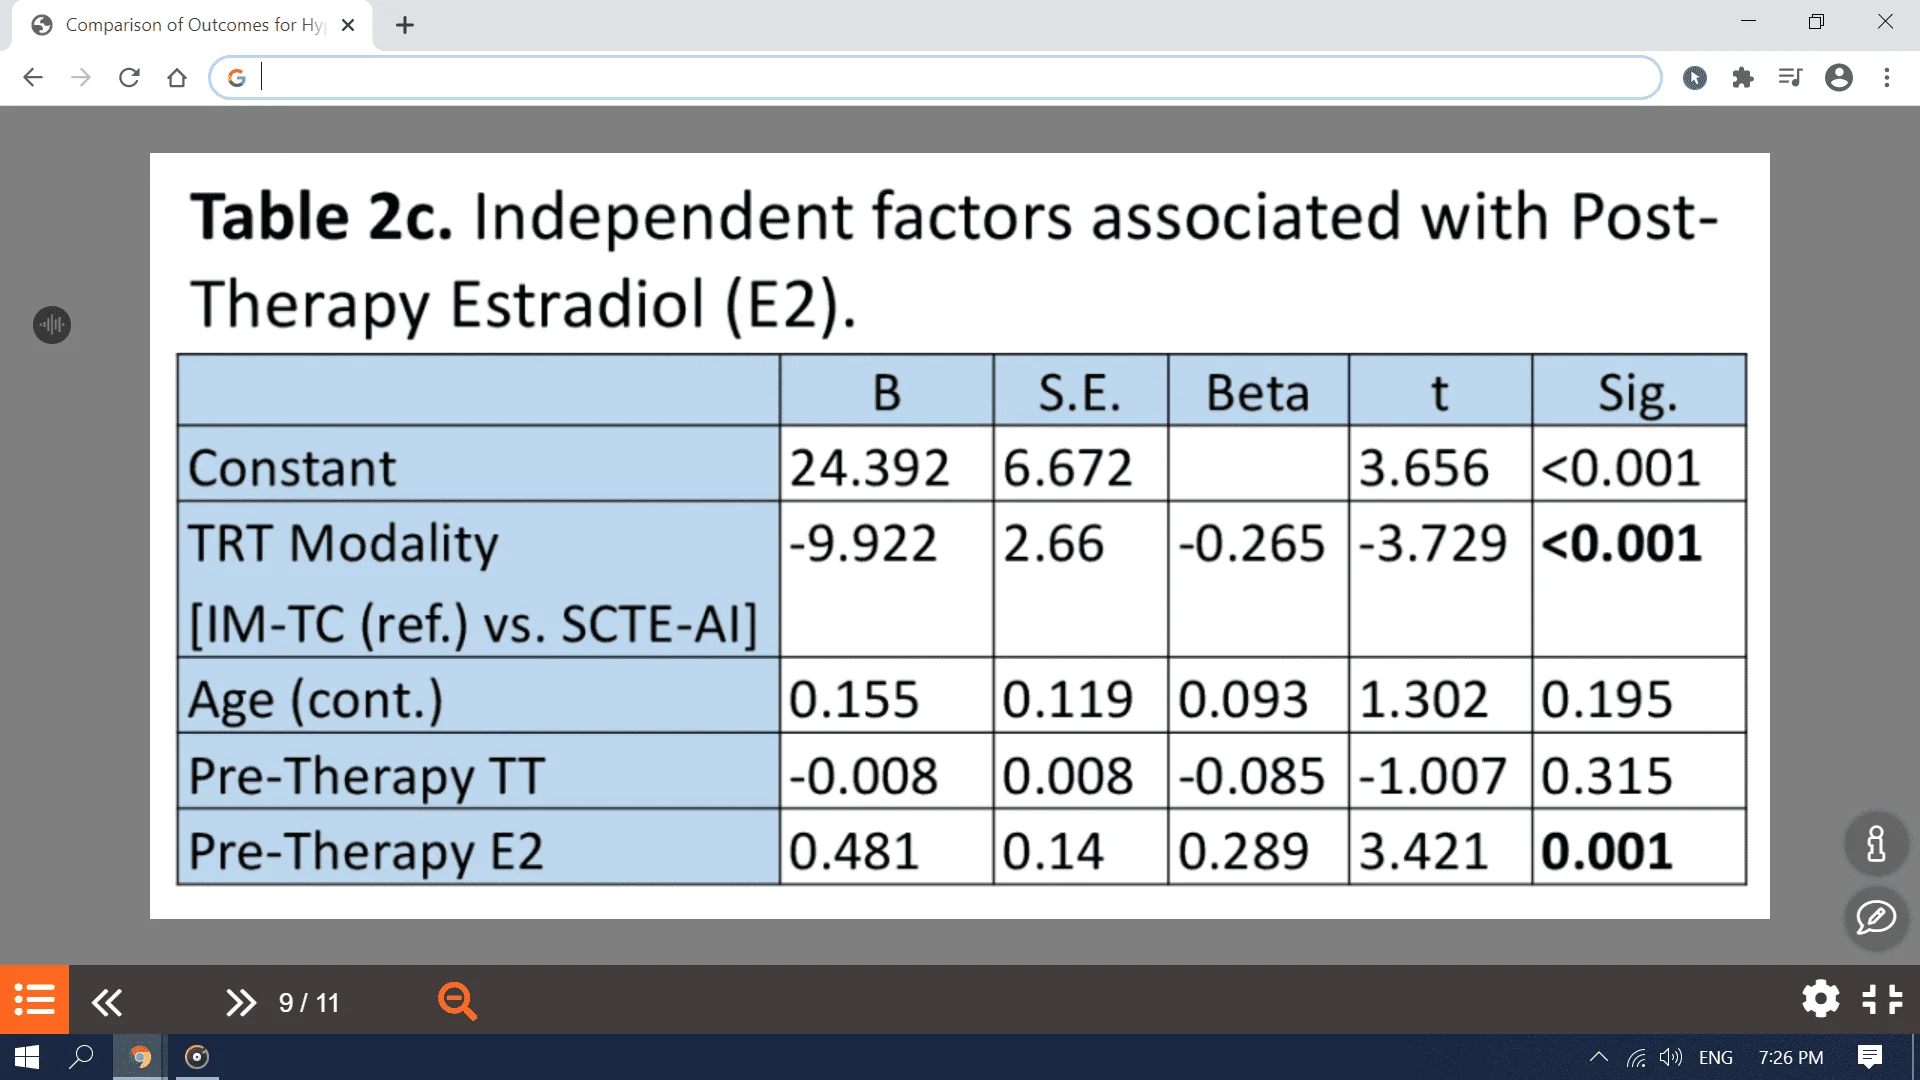Open a new browser tab
Image resolution: width=1920 pixels, height=1080 pixels.
tap(405, 25)
